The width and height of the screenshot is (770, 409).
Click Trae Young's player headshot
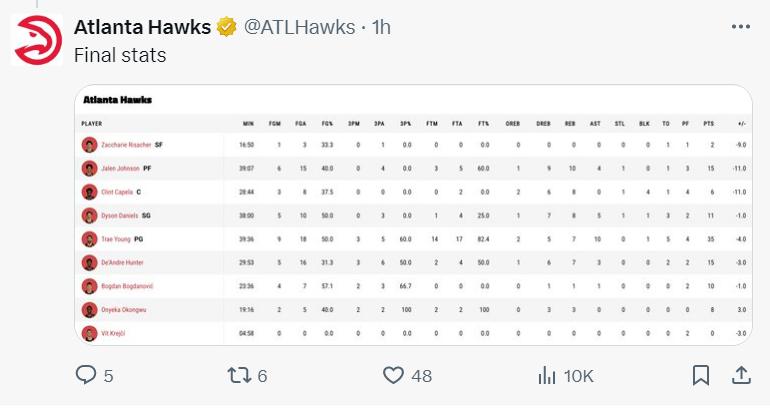click(x=89, y=239)
